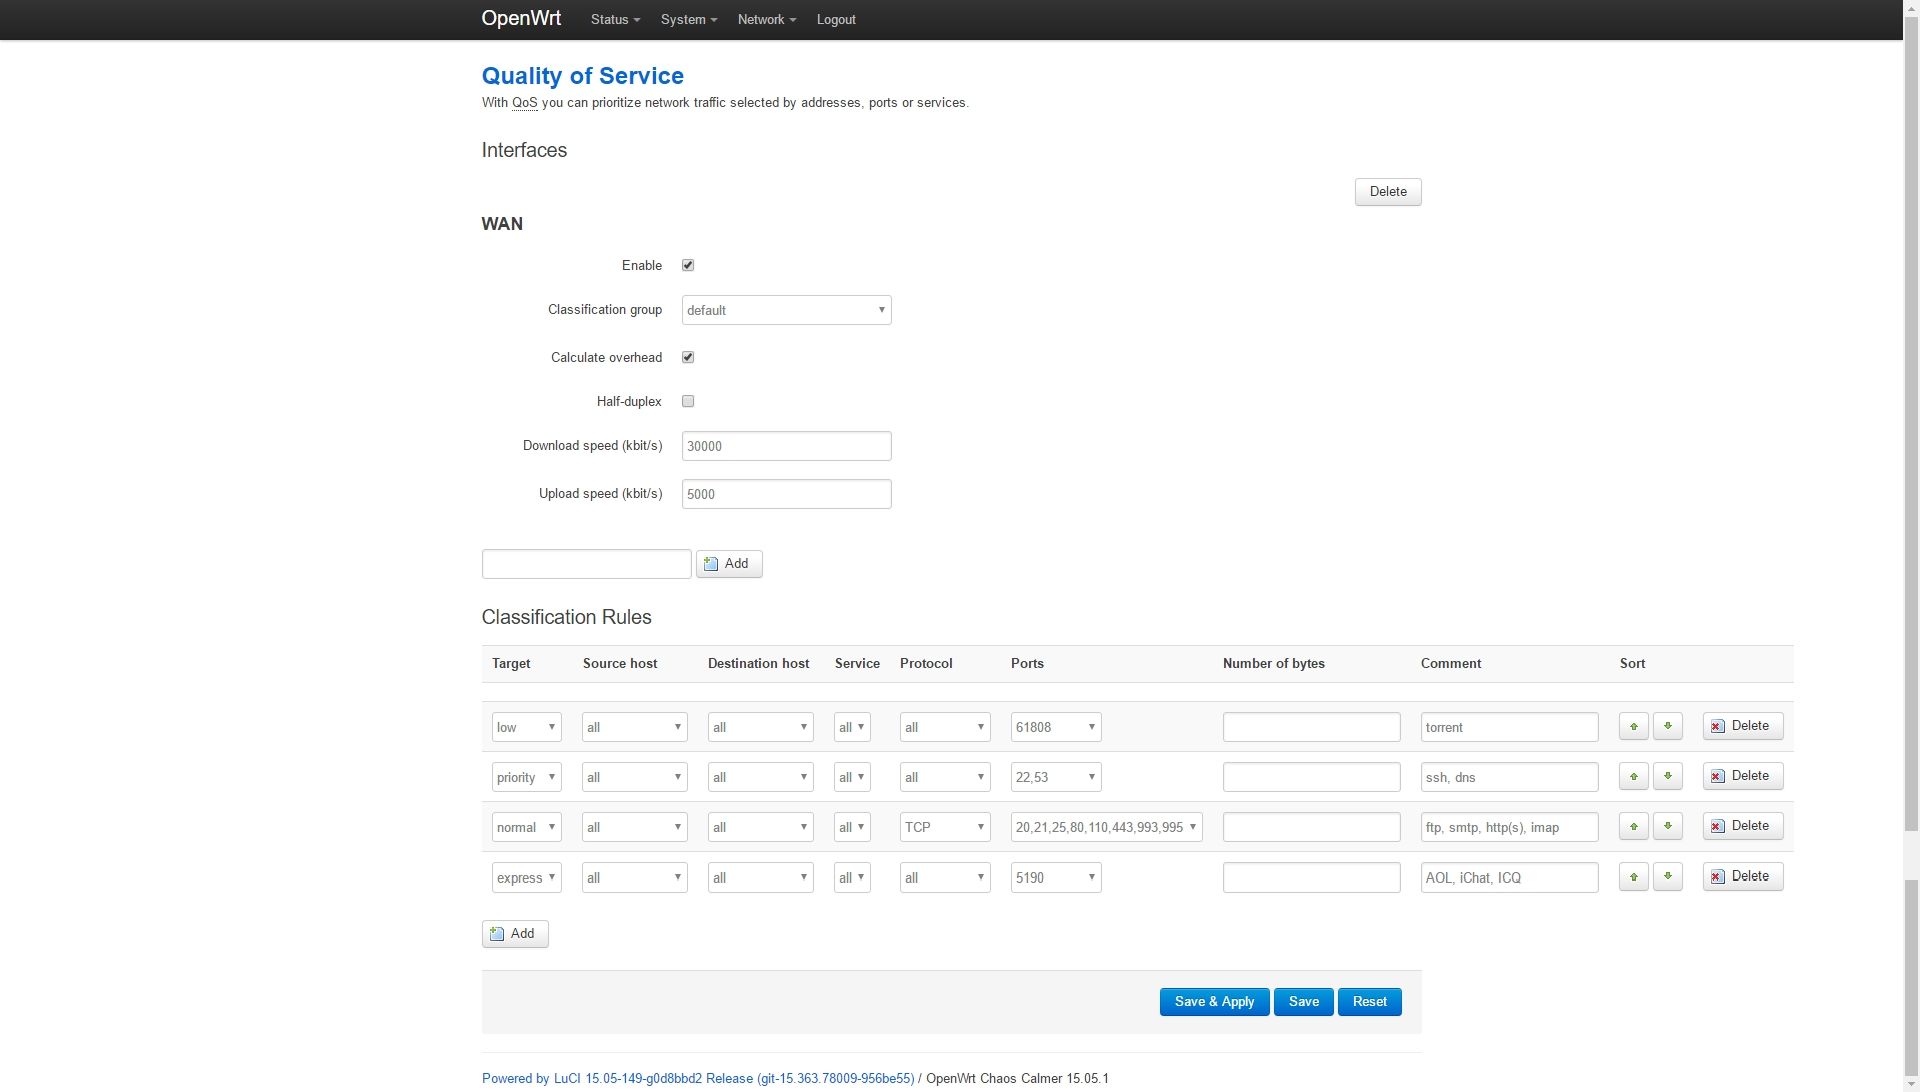Delete the AOL, iChat classification rule
Screen dimensions: 1920x1092
(1743, 877)
